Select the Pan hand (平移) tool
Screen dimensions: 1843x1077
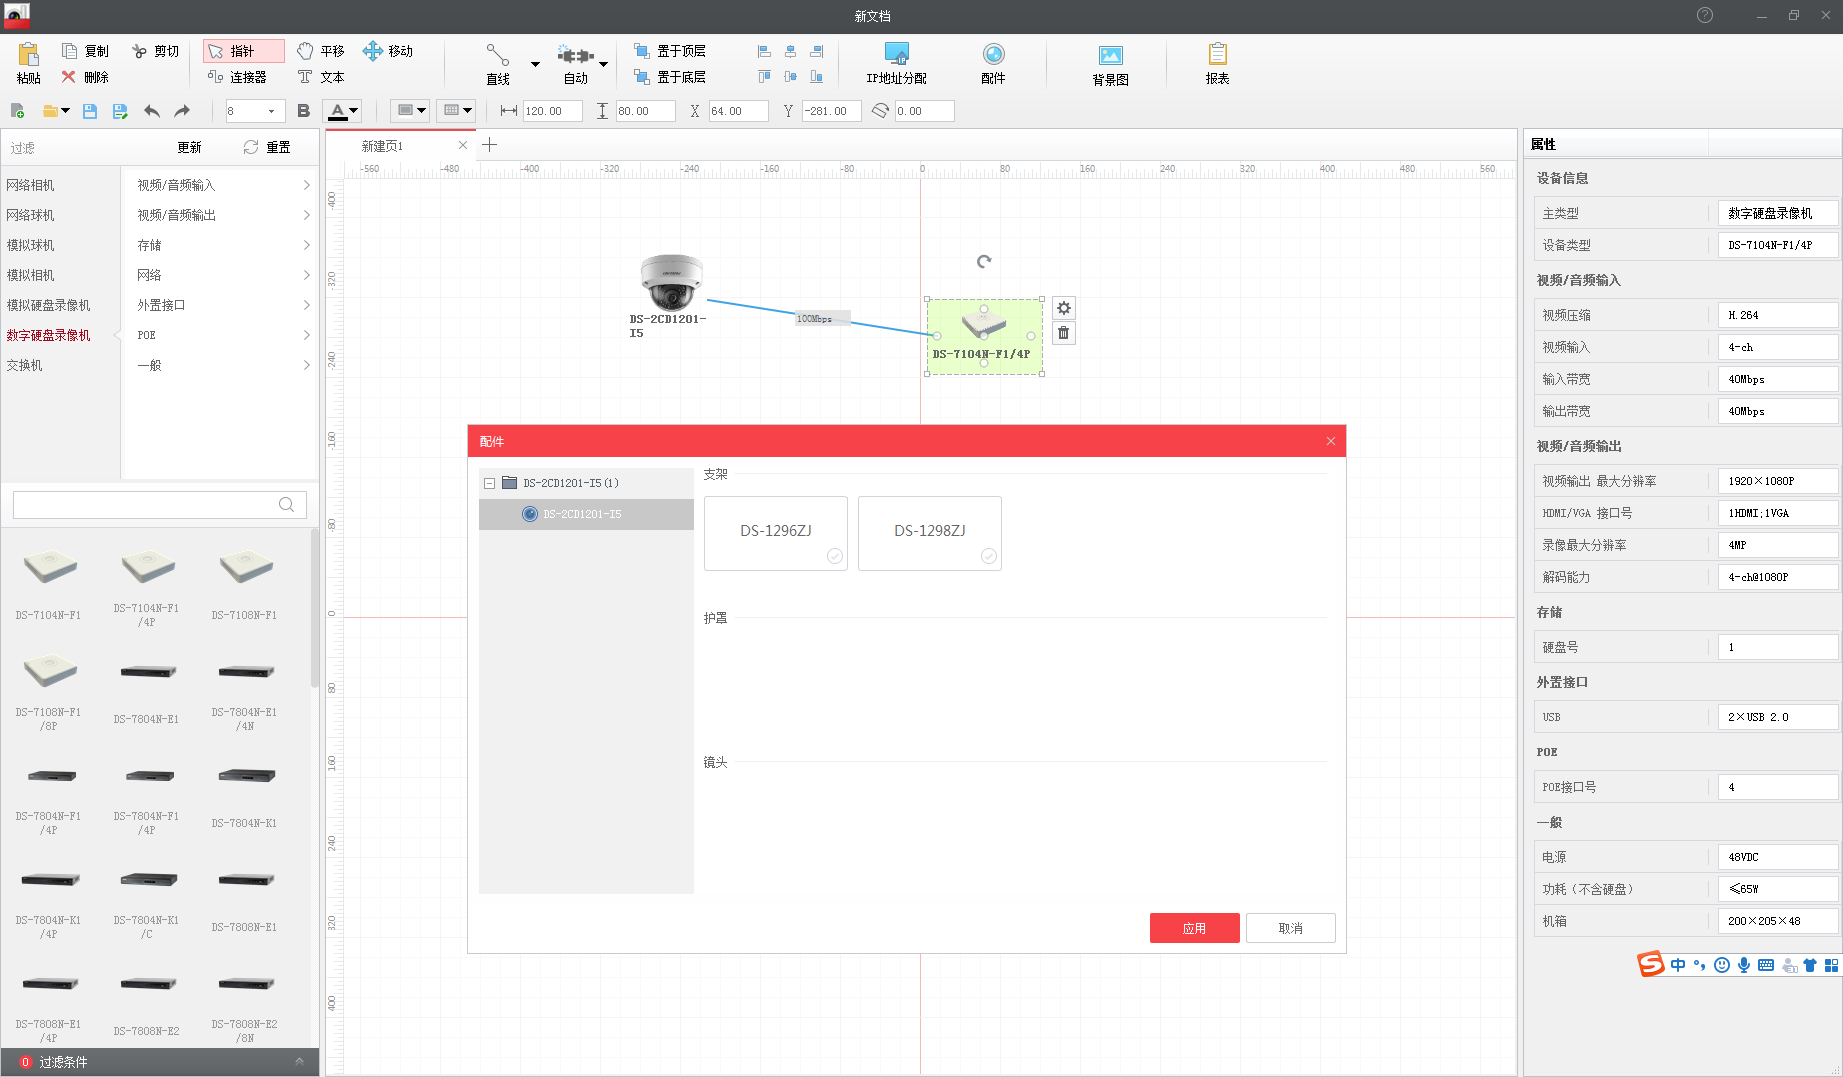coord(321,51)
